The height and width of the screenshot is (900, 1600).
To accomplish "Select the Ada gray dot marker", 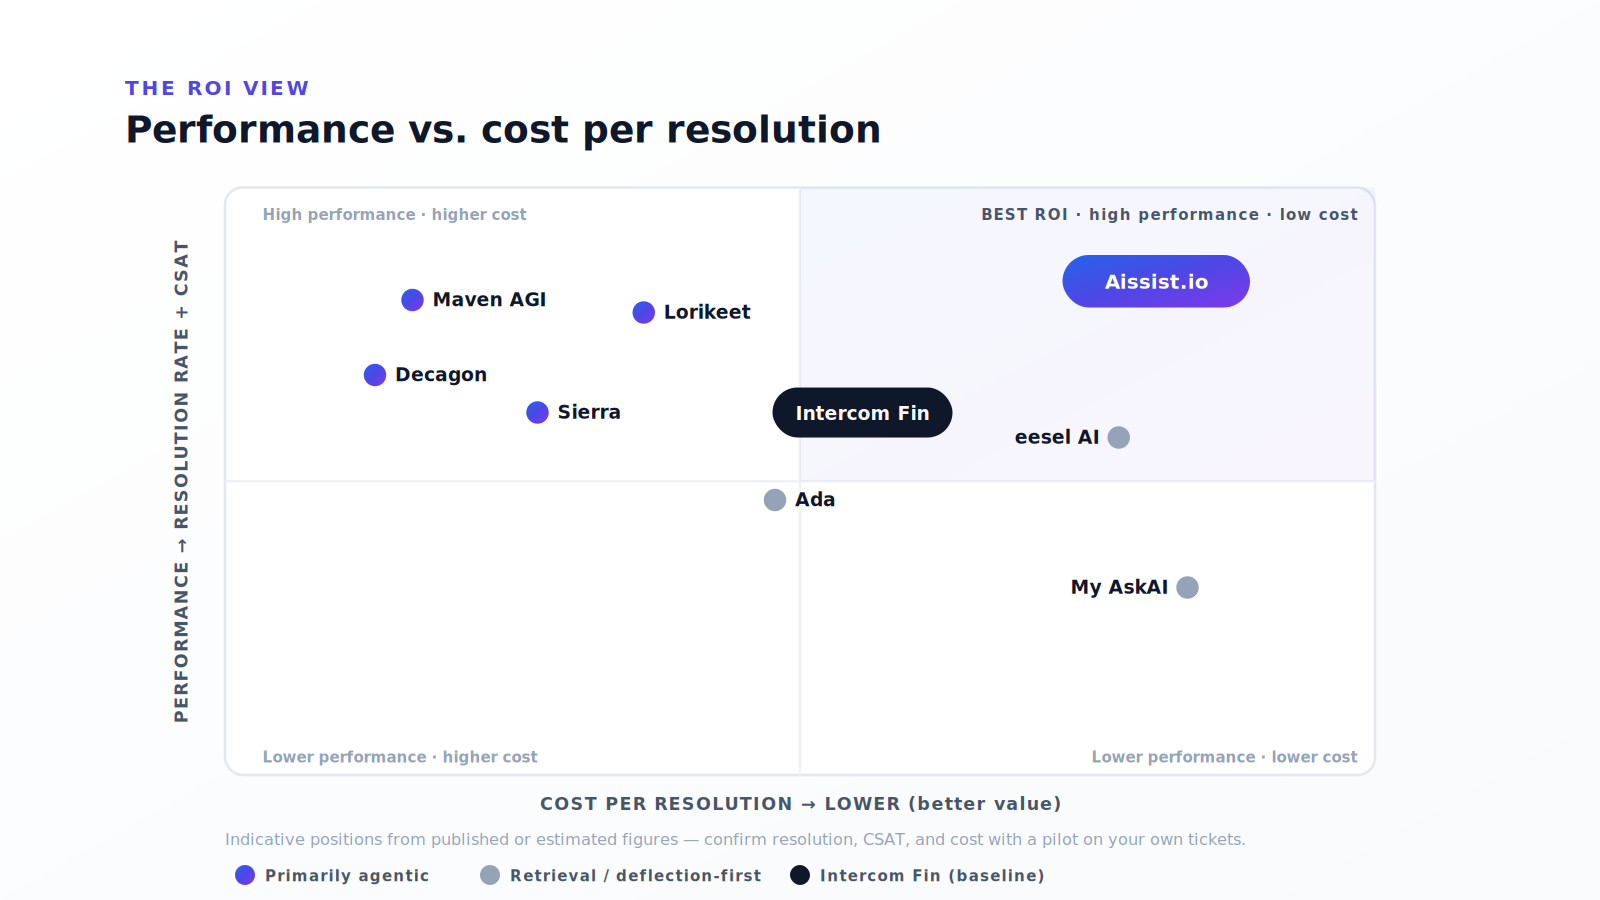I will (x=775, y=500).
